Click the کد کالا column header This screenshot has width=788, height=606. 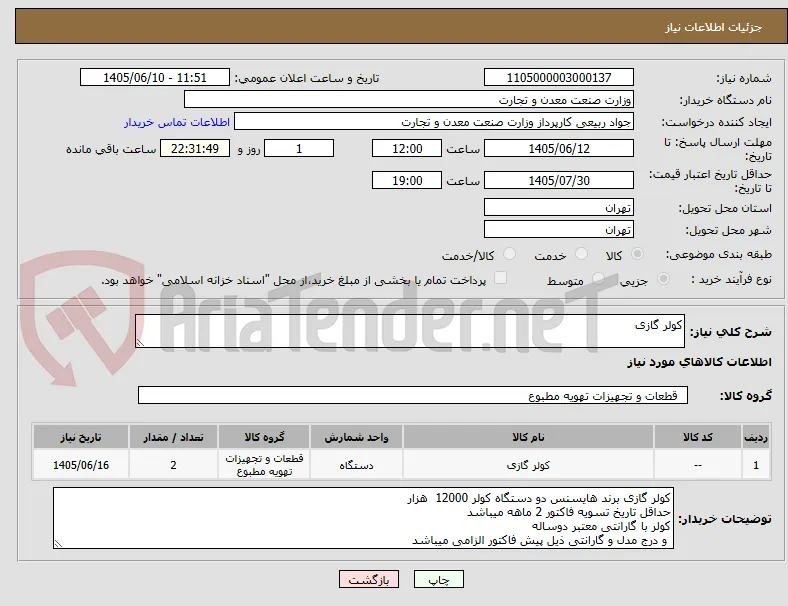(698, 437)
